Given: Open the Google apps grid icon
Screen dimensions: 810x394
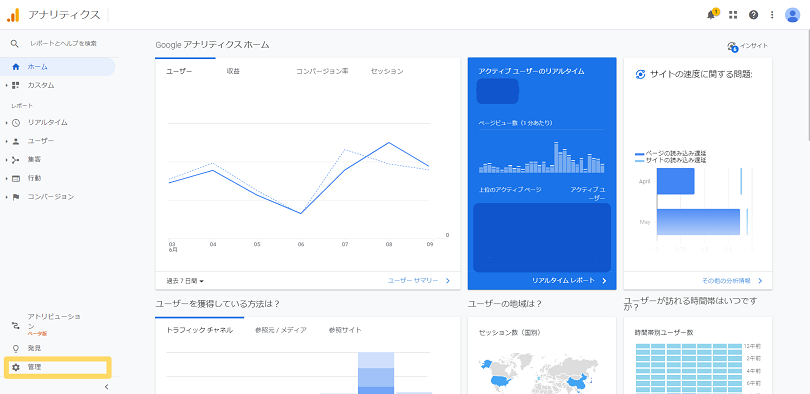Looking at the screenshot, I should point(733,15).
